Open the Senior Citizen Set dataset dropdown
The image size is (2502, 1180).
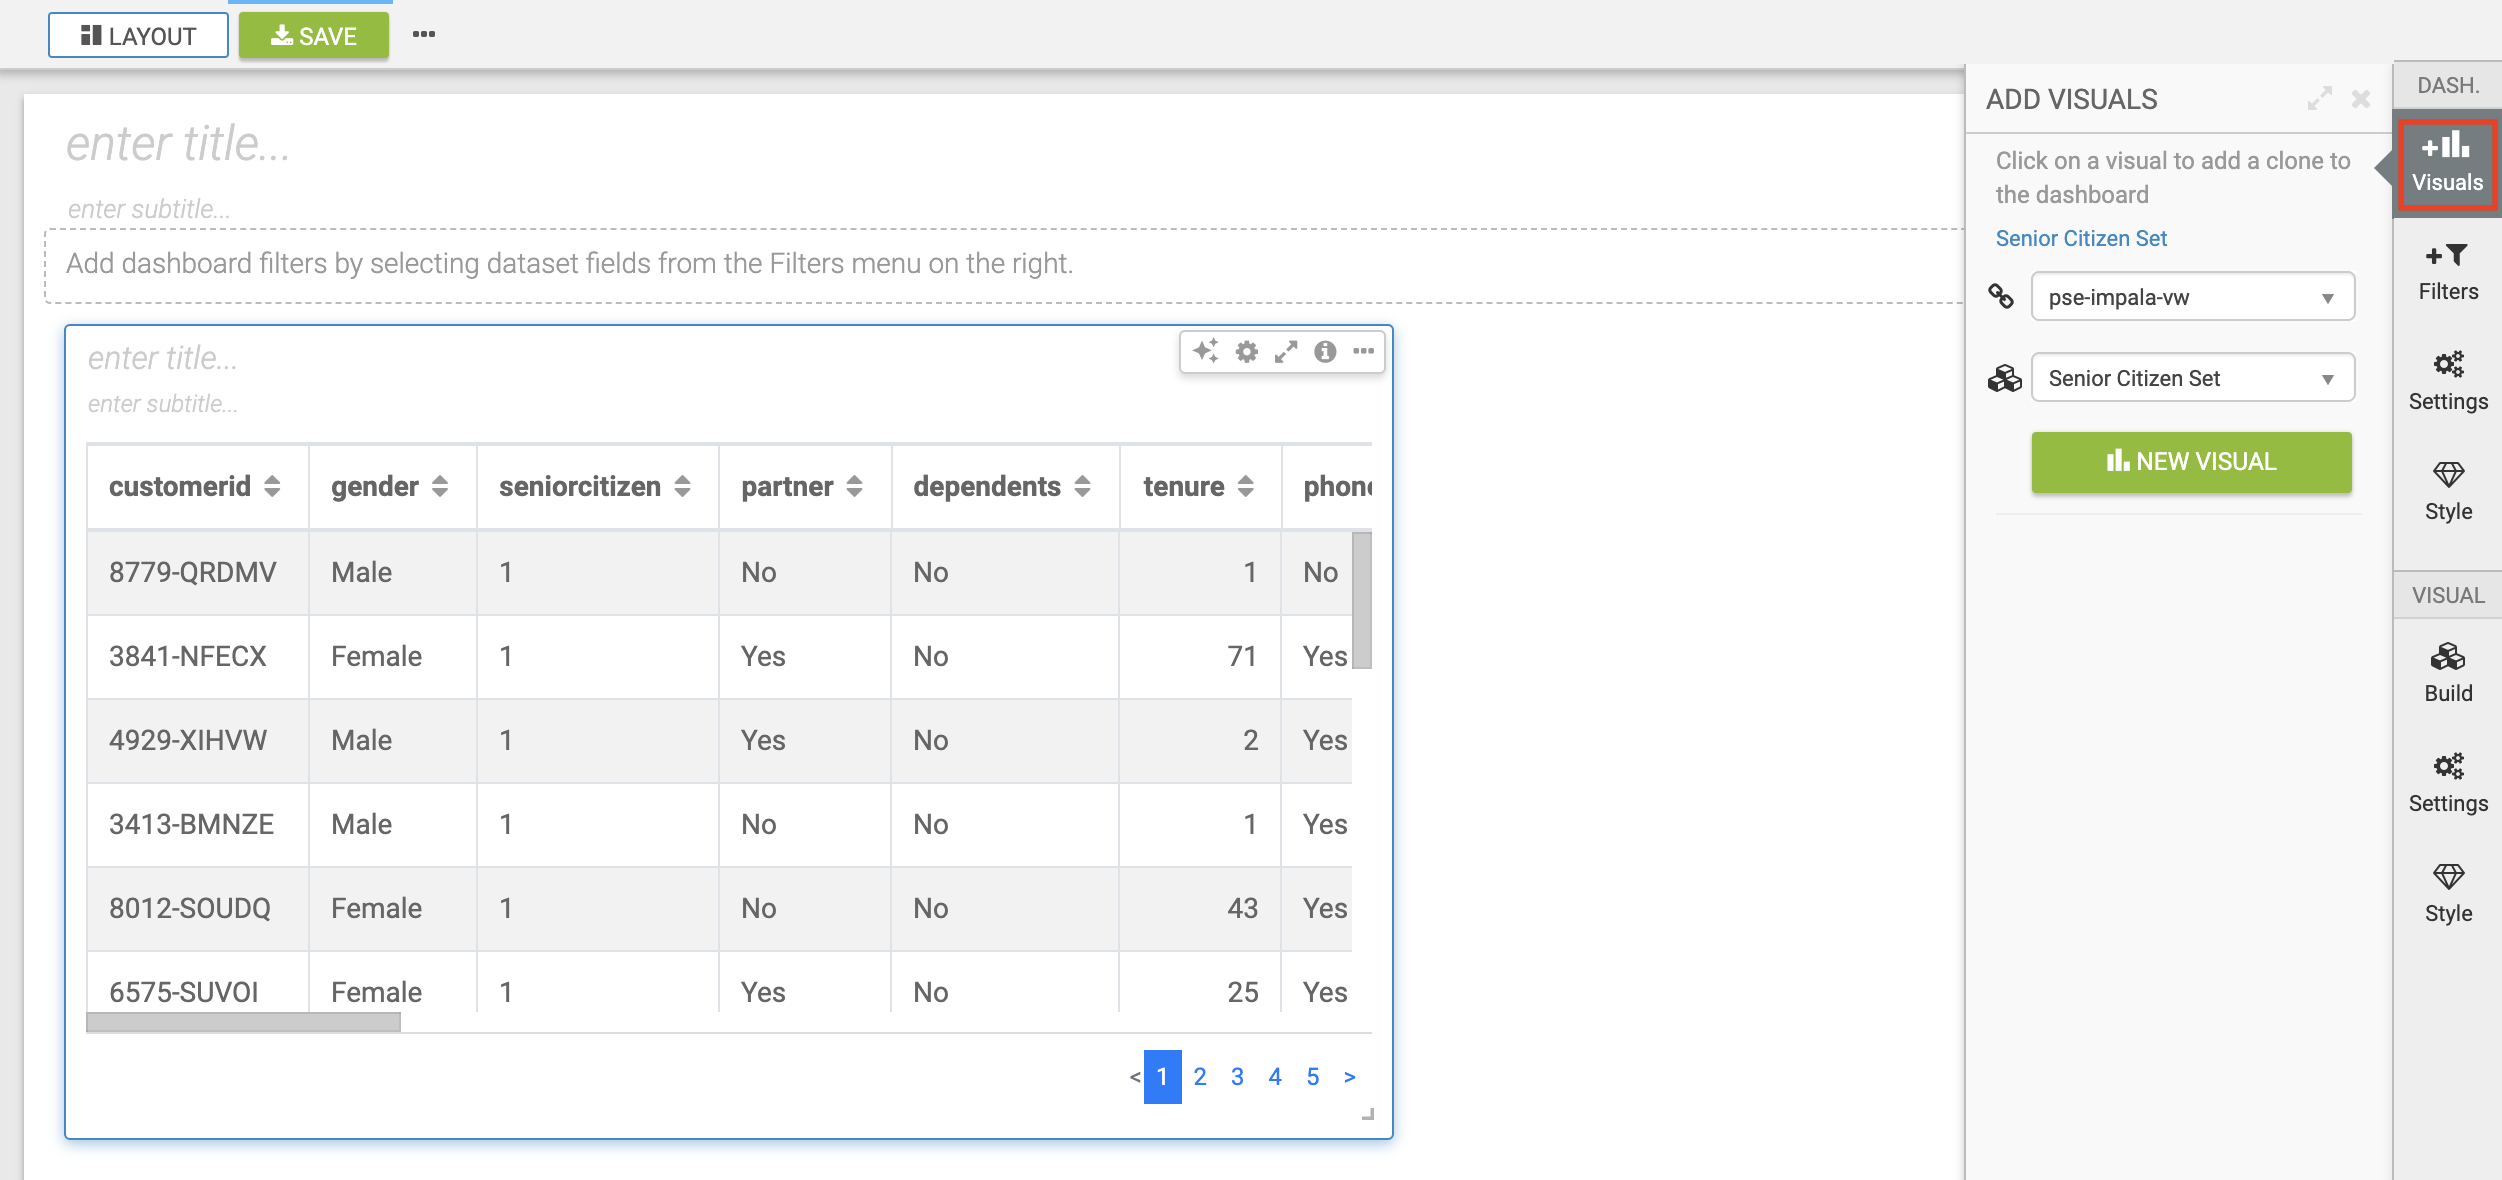[x=2192, y=378]
